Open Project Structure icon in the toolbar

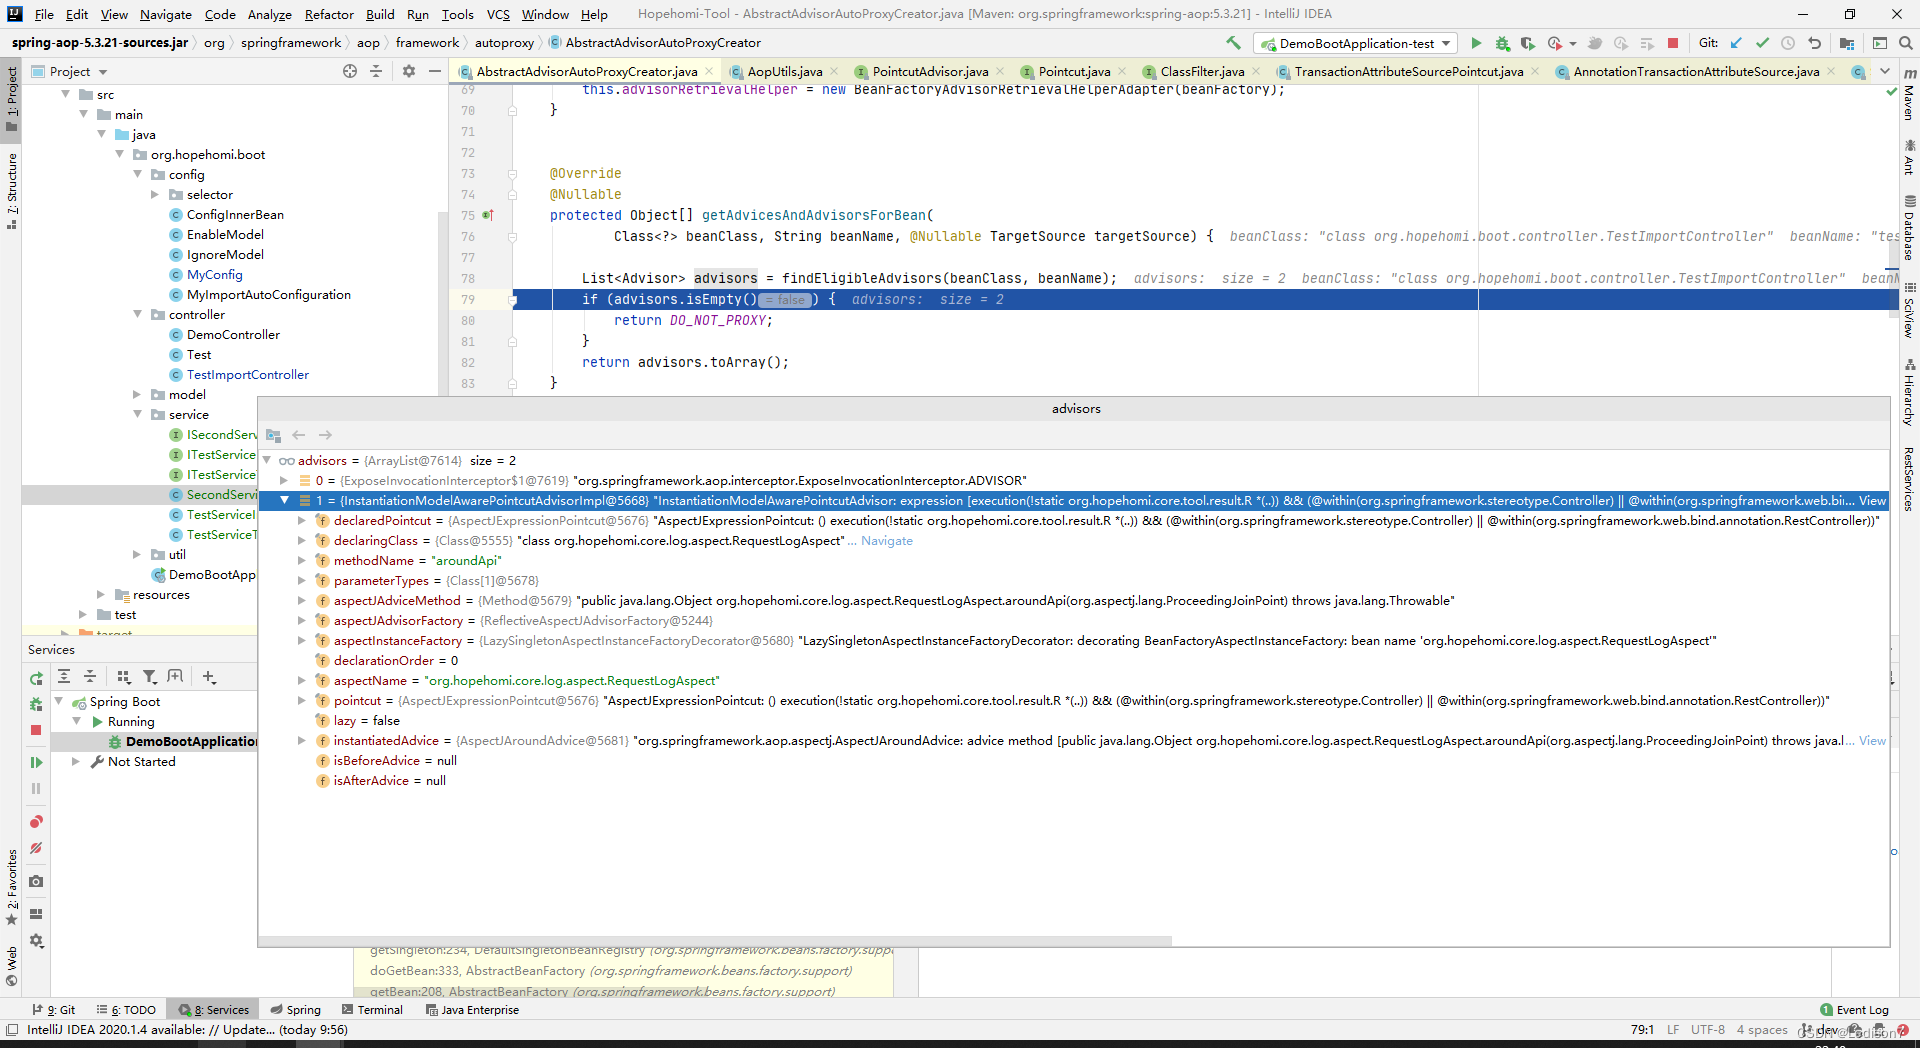coord(1846,43)
